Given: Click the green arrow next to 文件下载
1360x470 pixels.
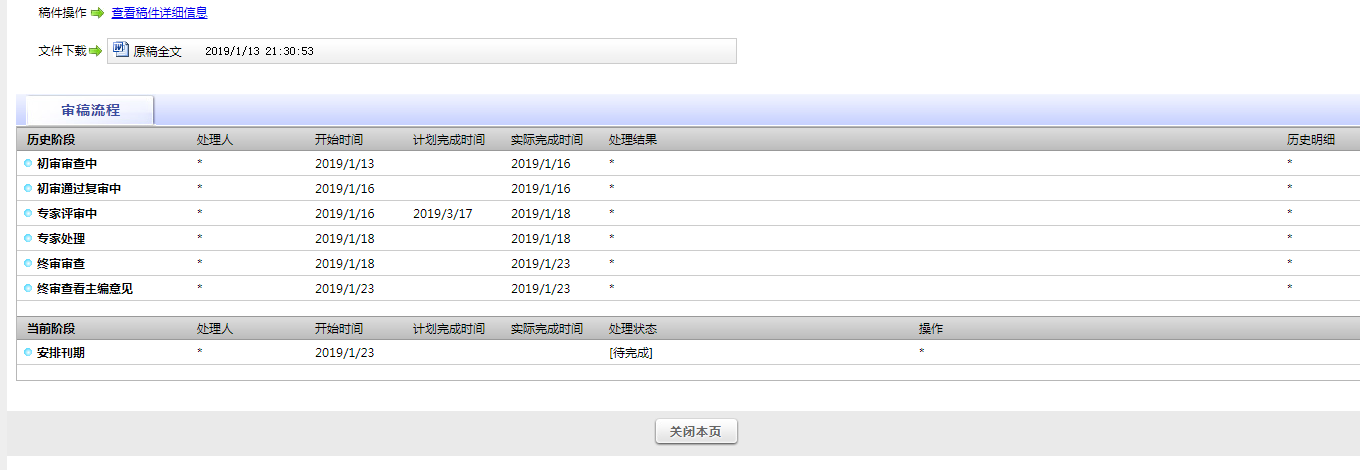Looking at the screenshot, I should tap(96, 51).
